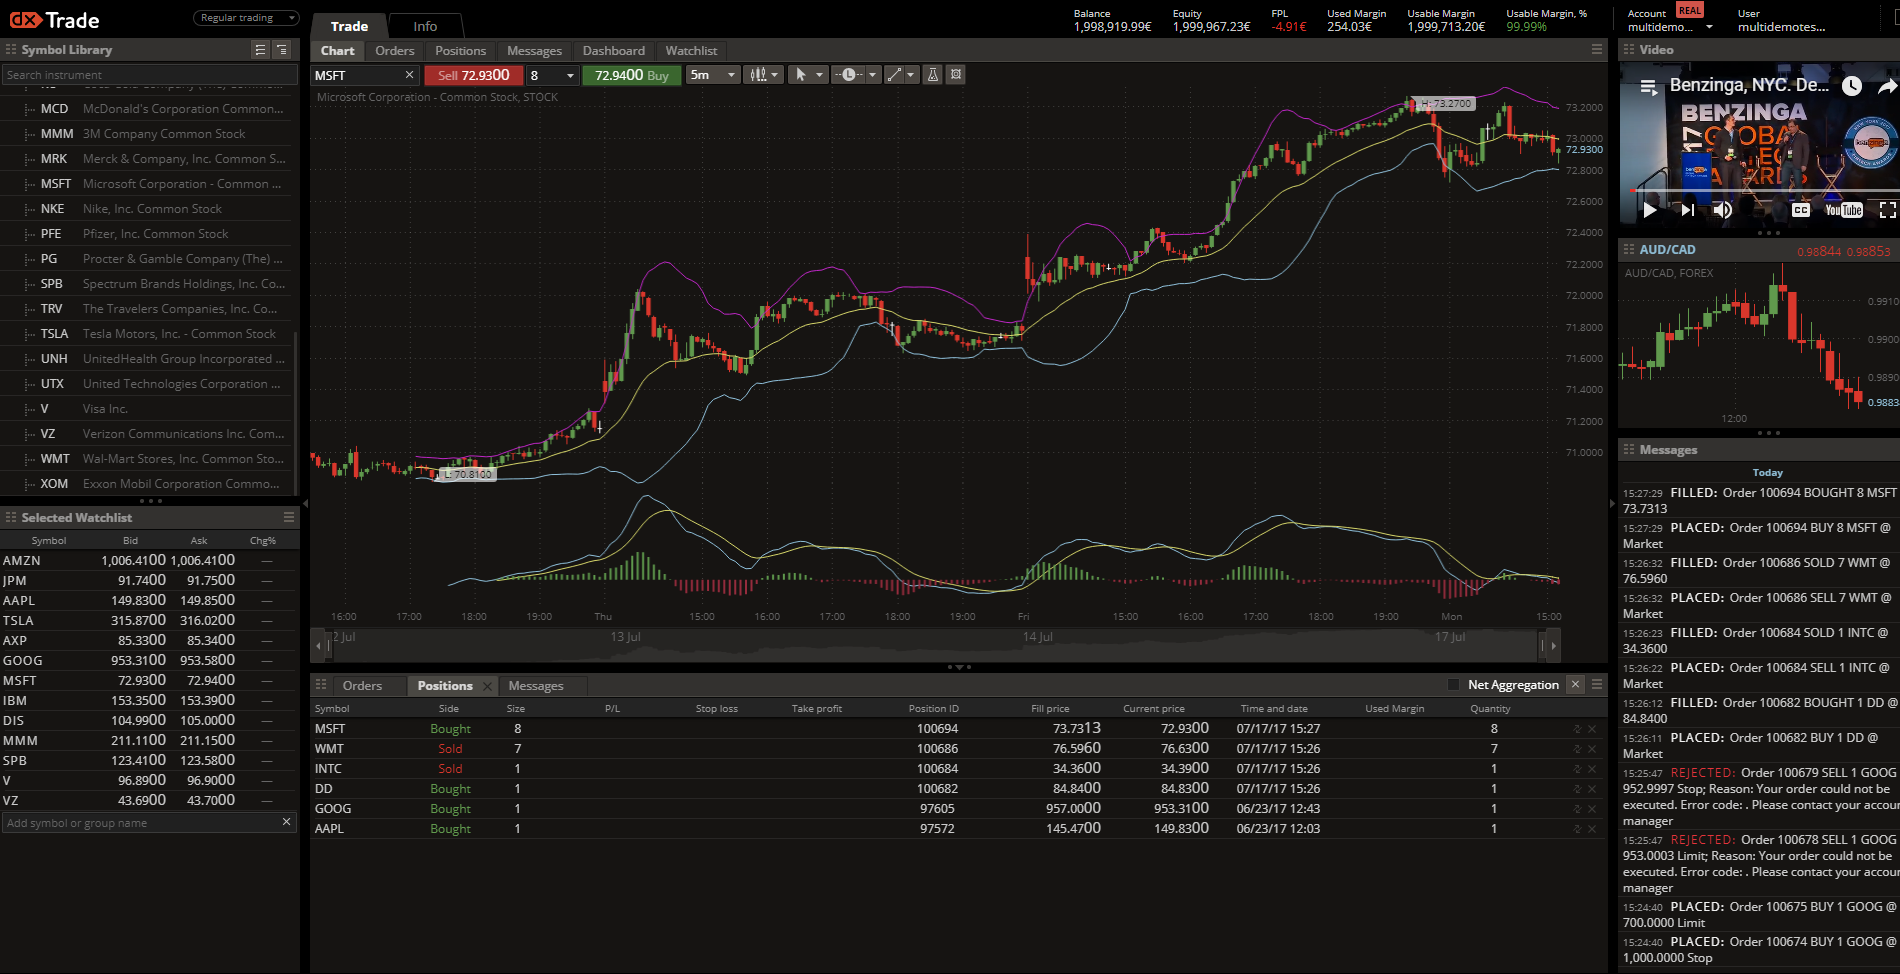Screen dimensions: 1900x974
Task: Select the line drawing tool
Action: click(895, 75)
